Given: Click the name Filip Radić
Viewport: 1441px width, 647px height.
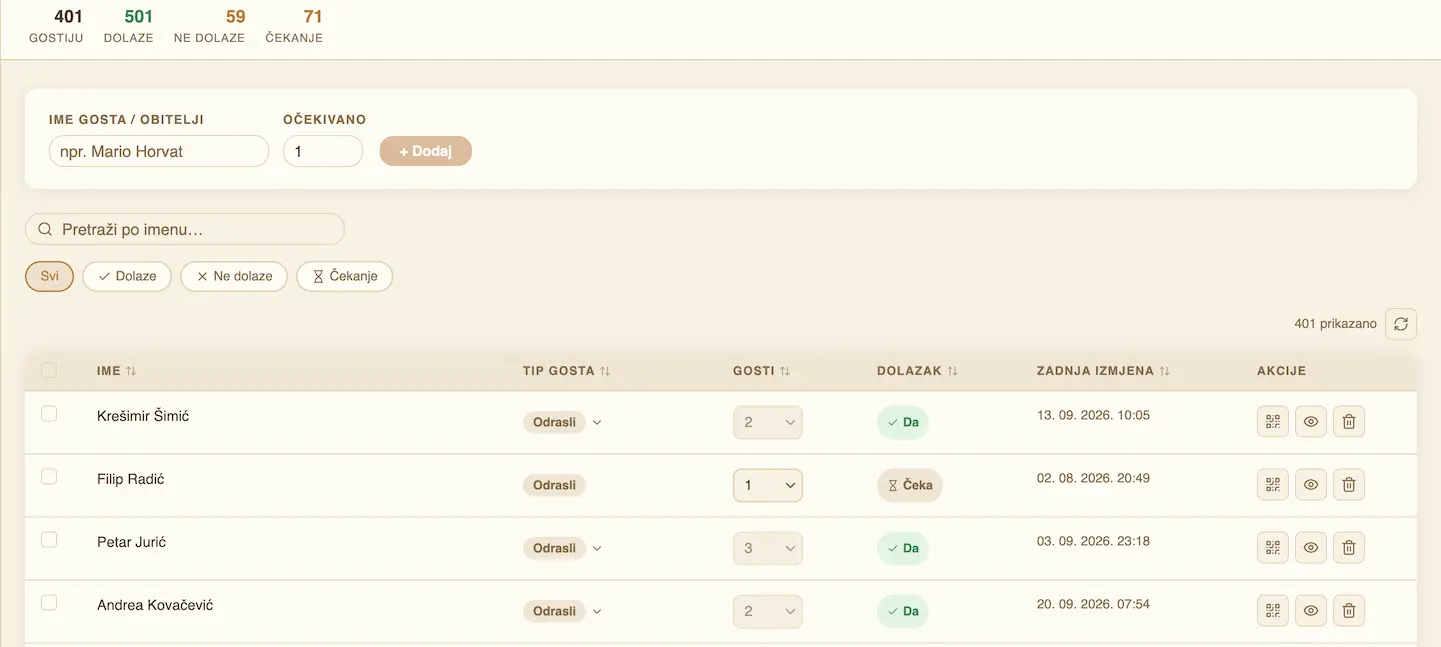Looking at the screenshot, I should (131, 479).
